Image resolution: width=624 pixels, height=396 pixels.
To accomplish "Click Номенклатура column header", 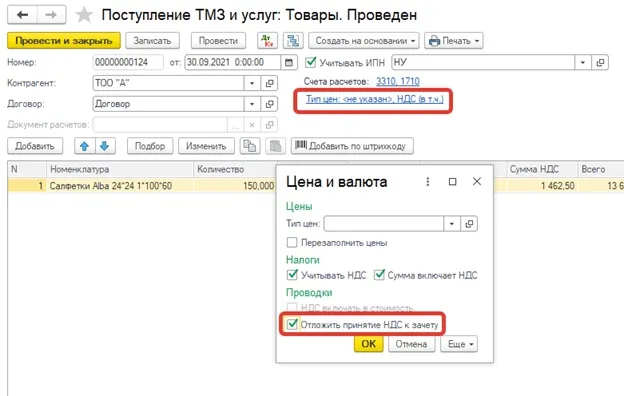I will coord(120,169).
